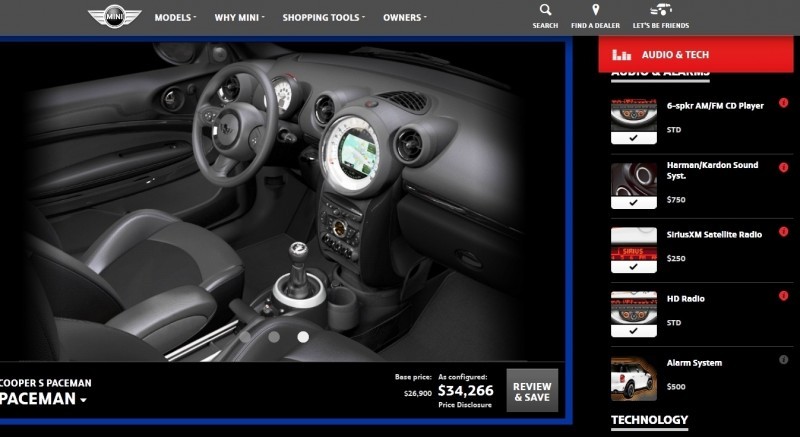Click the Review & Save button
This screenshot has height=437, width=800.
tap(532, 391)
